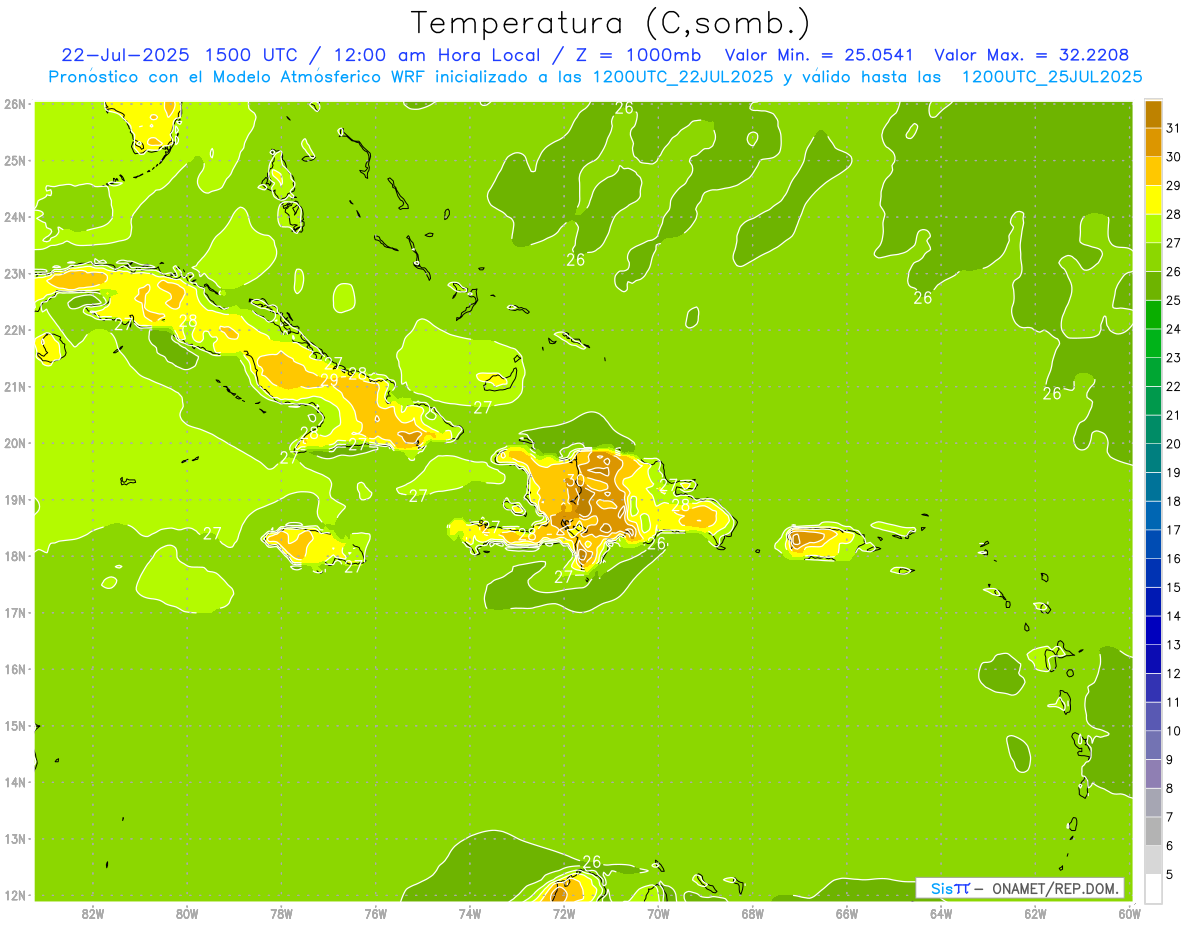Viewport: 1200px width, 927px height.
Task: Click legend scale value 12
Action: pyautogui.click(x=1174, y=673)
